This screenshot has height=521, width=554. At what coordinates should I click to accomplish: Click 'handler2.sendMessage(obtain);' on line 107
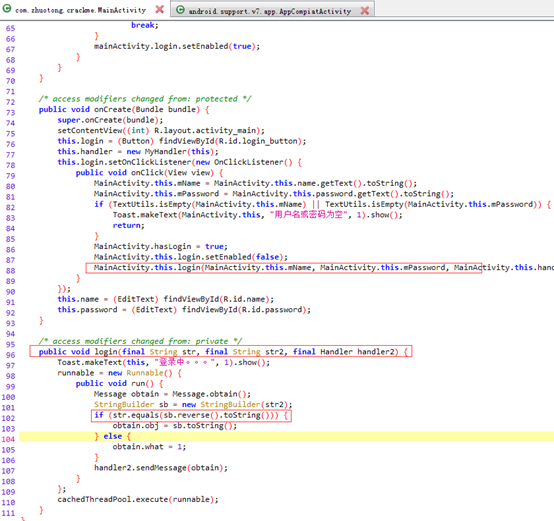click(161, 468)
